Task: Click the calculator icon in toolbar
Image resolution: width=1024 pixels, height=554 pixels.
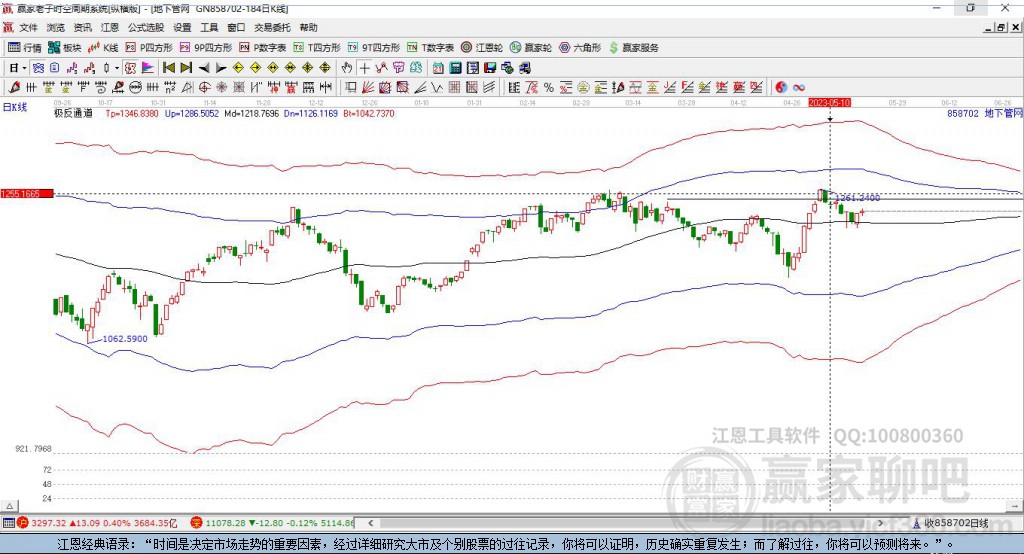Action: point(455,68)
